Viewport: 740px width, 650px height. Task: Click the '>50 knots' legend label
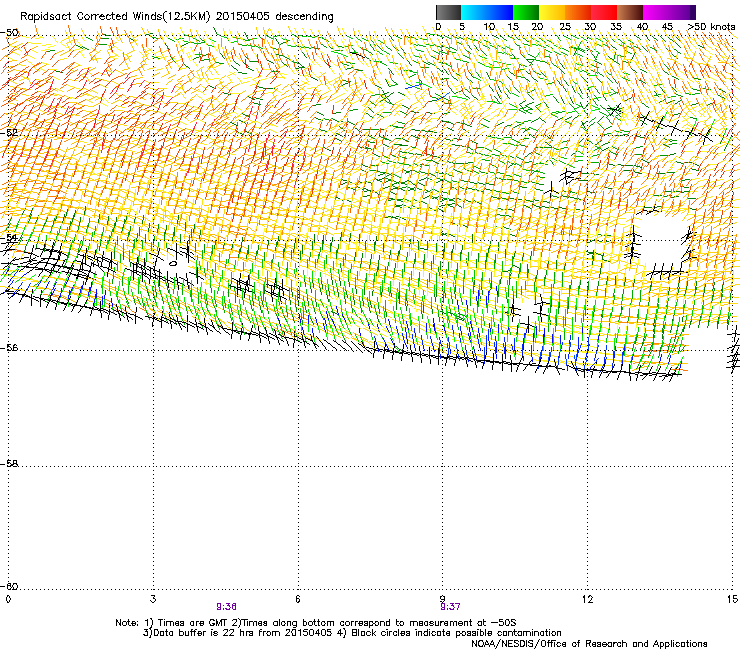point(711,27)
